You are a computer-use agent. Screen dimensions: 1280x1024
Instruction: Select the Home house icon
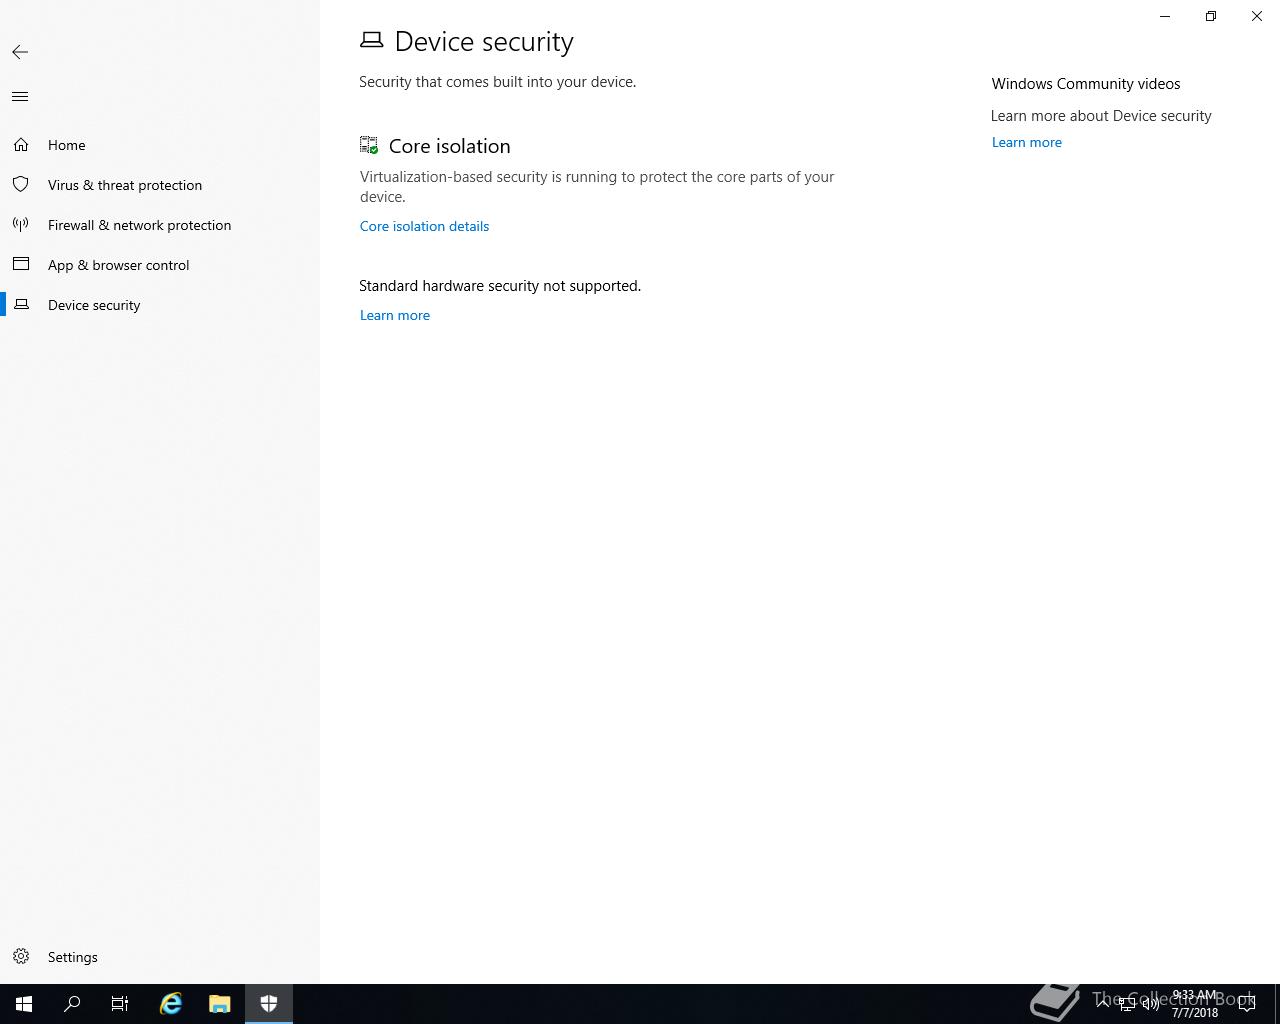tap(21, 145)
